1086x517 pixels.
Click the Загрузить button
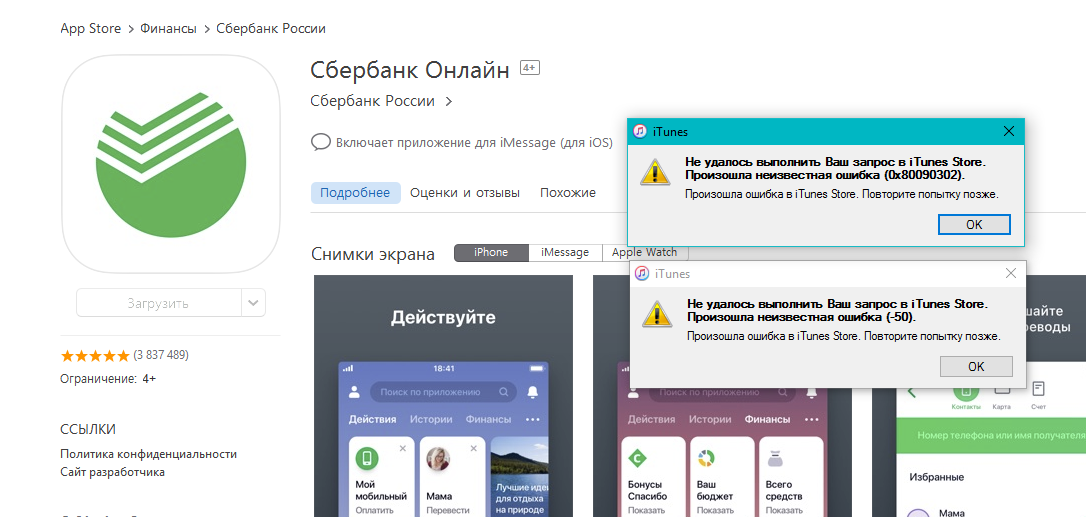[x=158, y=303]
